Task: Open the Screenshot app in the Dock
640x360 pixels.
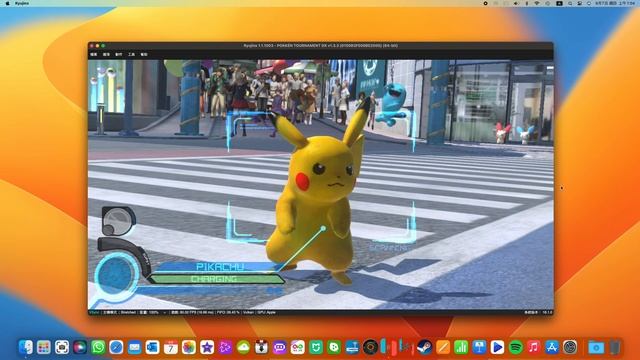Action: pyautogui.click(x=62, y=347)
